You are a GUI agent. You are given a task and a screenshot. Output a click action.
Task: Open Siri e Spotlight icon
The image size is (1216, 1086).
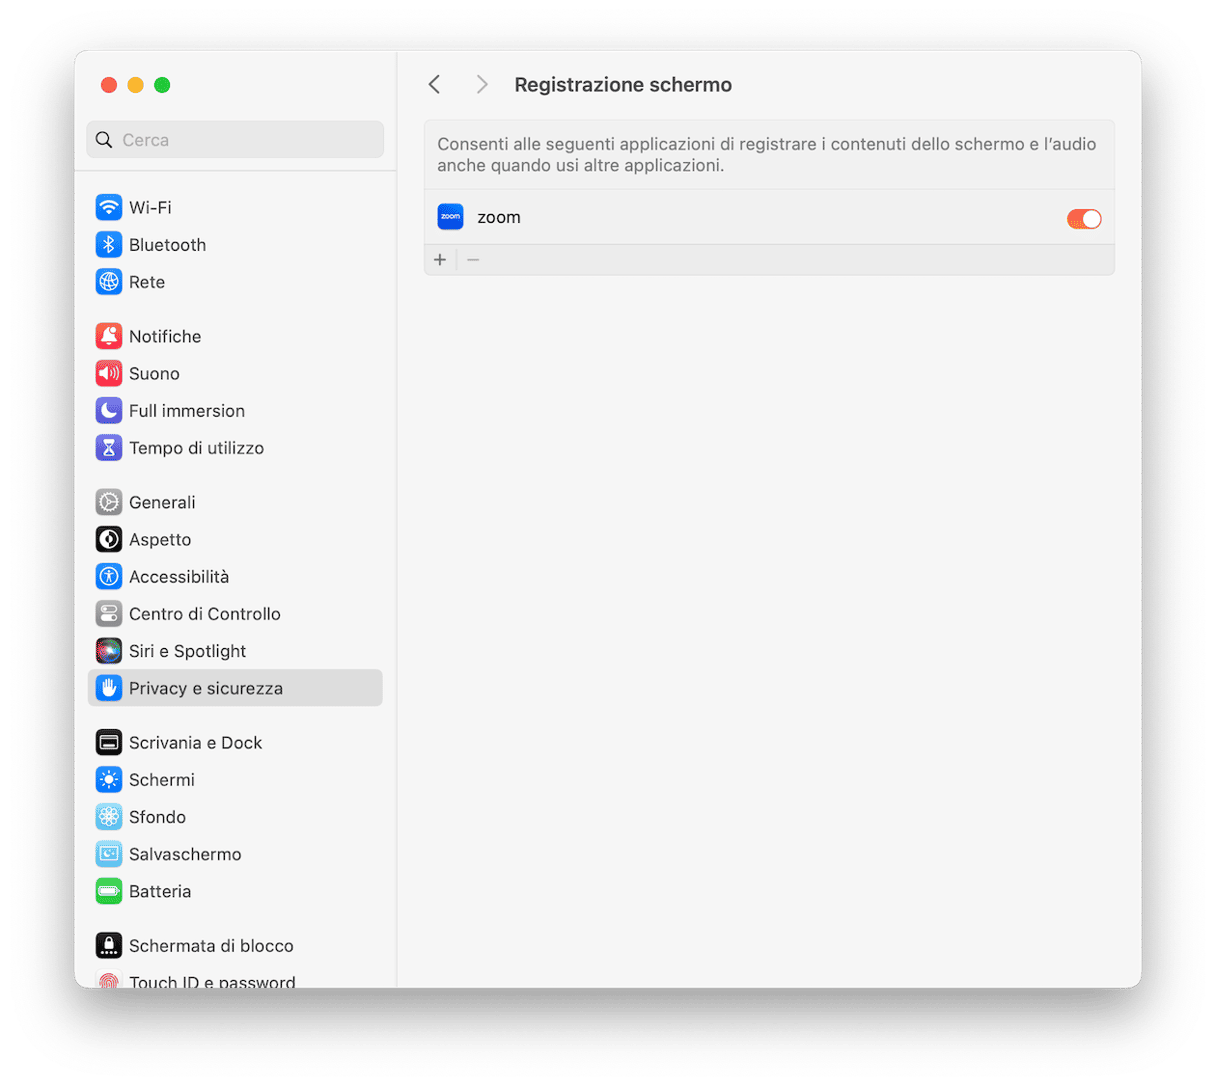coord(108,651)
